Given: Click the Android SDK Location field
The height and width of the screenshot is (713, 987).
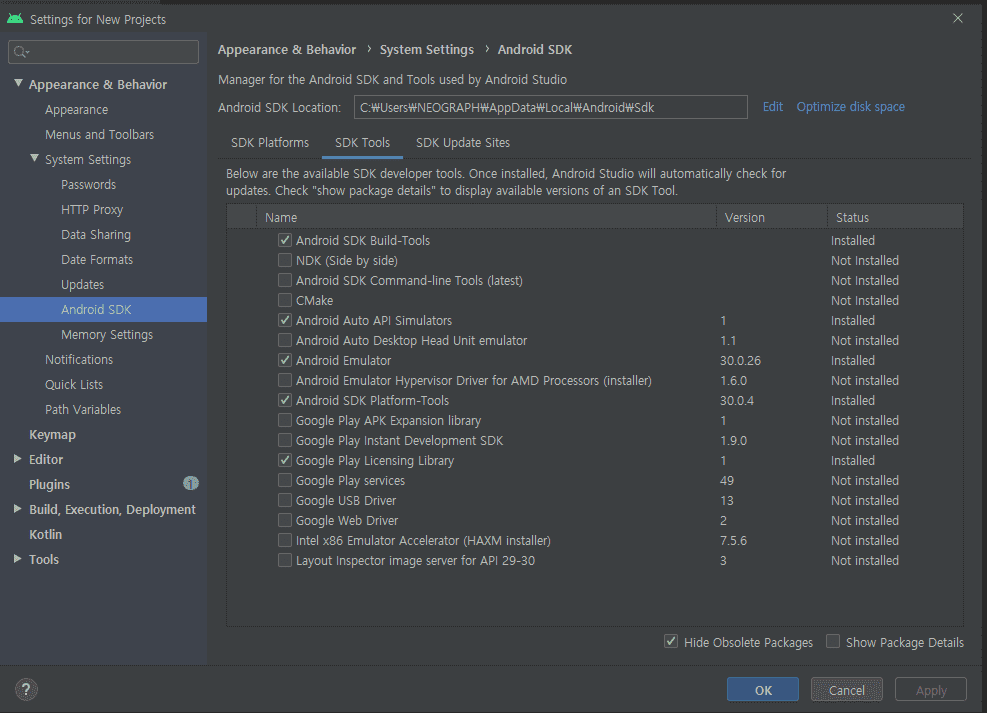Looking at the screenshot, I should (551, 107).
